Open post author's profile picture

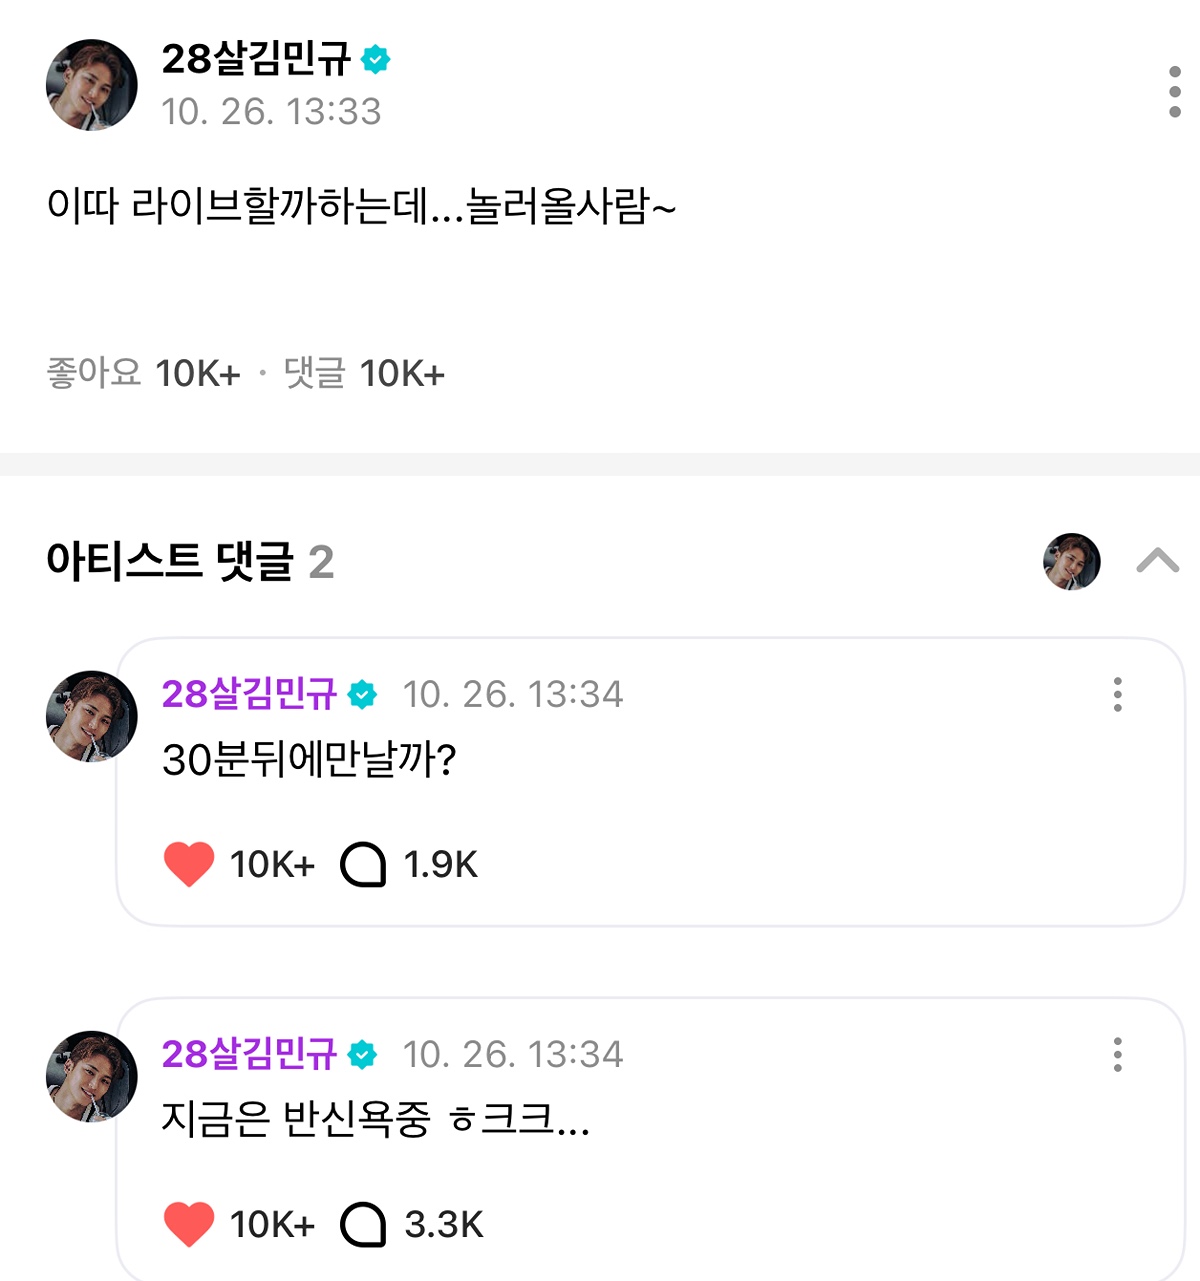tap(92, 85)
